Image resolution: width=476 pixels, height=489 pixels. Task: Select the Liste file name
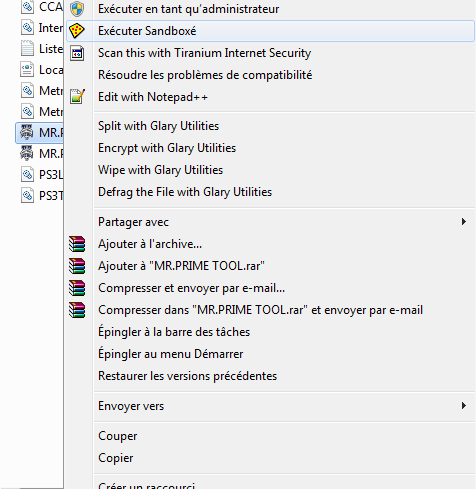point(51,49)
